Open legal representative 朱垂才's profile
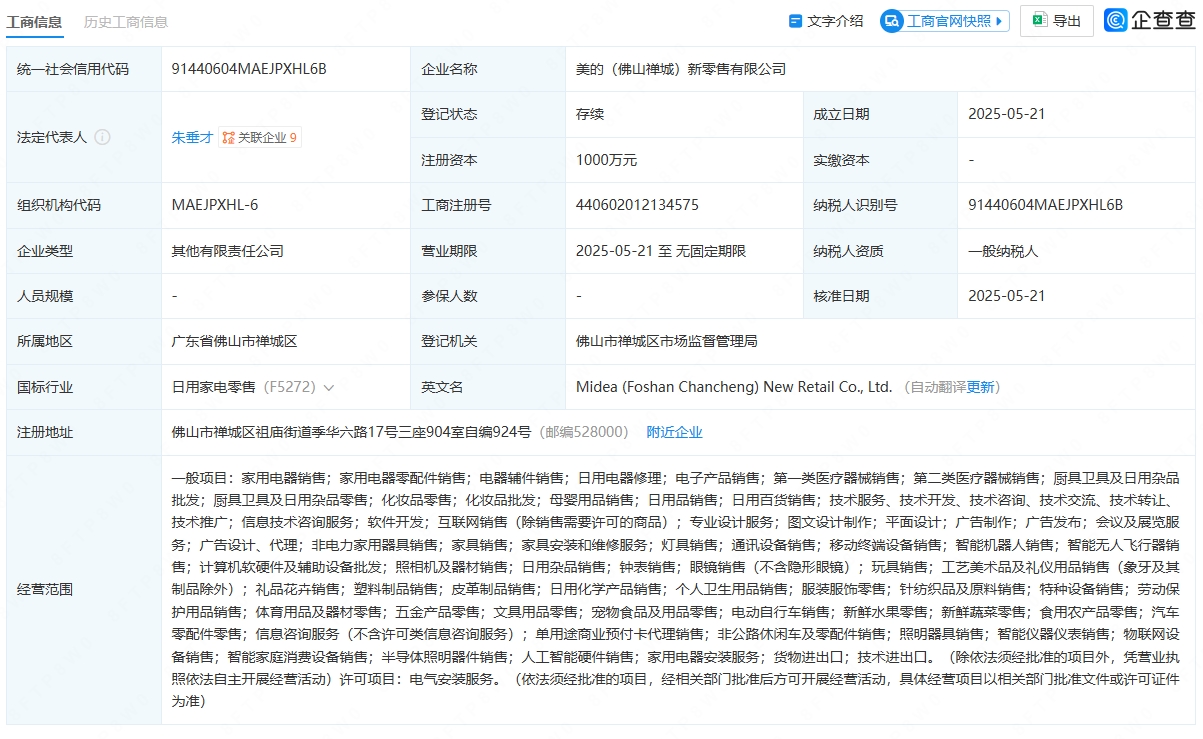Viewport: 1203px width, 739px height. pyautogui.click(x=192, y=138)
